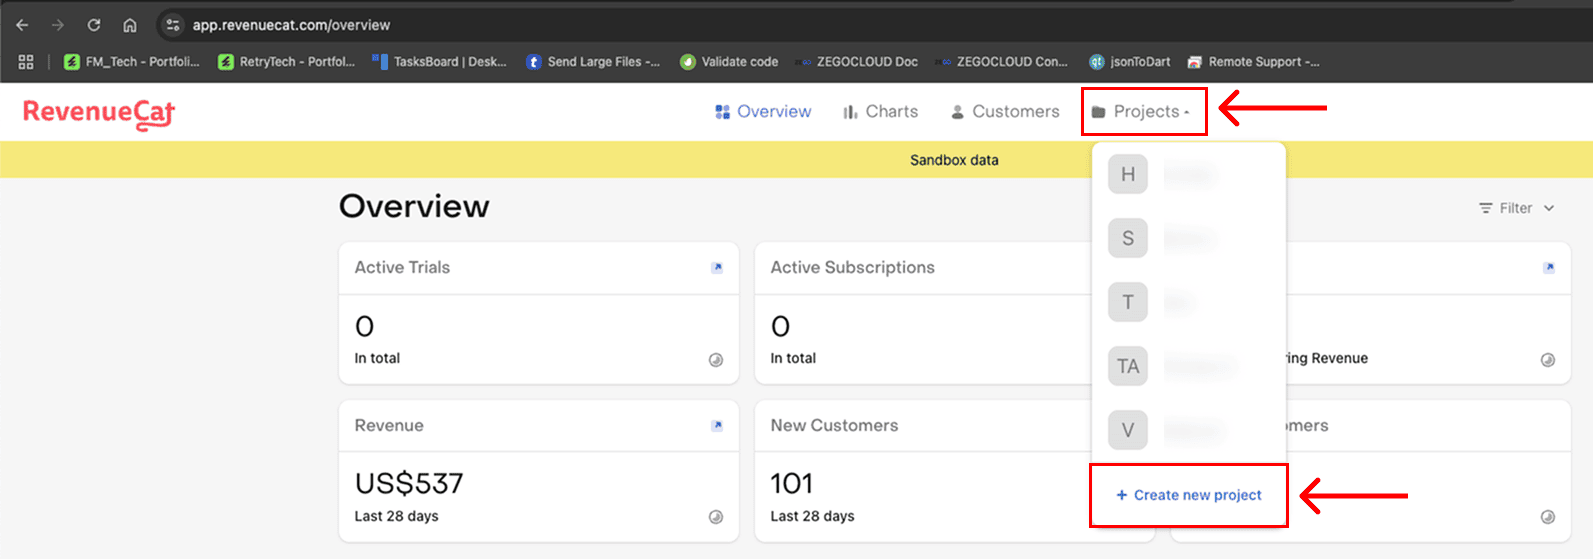Click the Active Trials info circle icon
Screen dimensions: 1593x559
(x=716, y=360)
